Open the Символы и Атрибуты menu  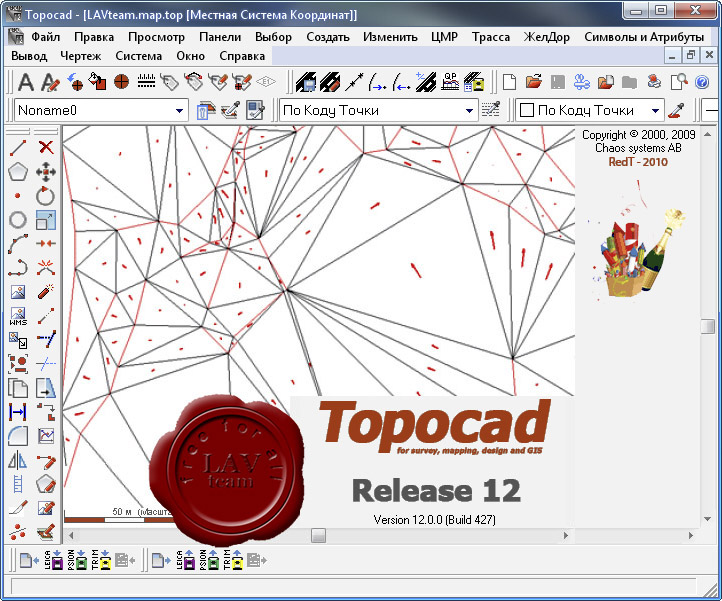click(644, 37)
